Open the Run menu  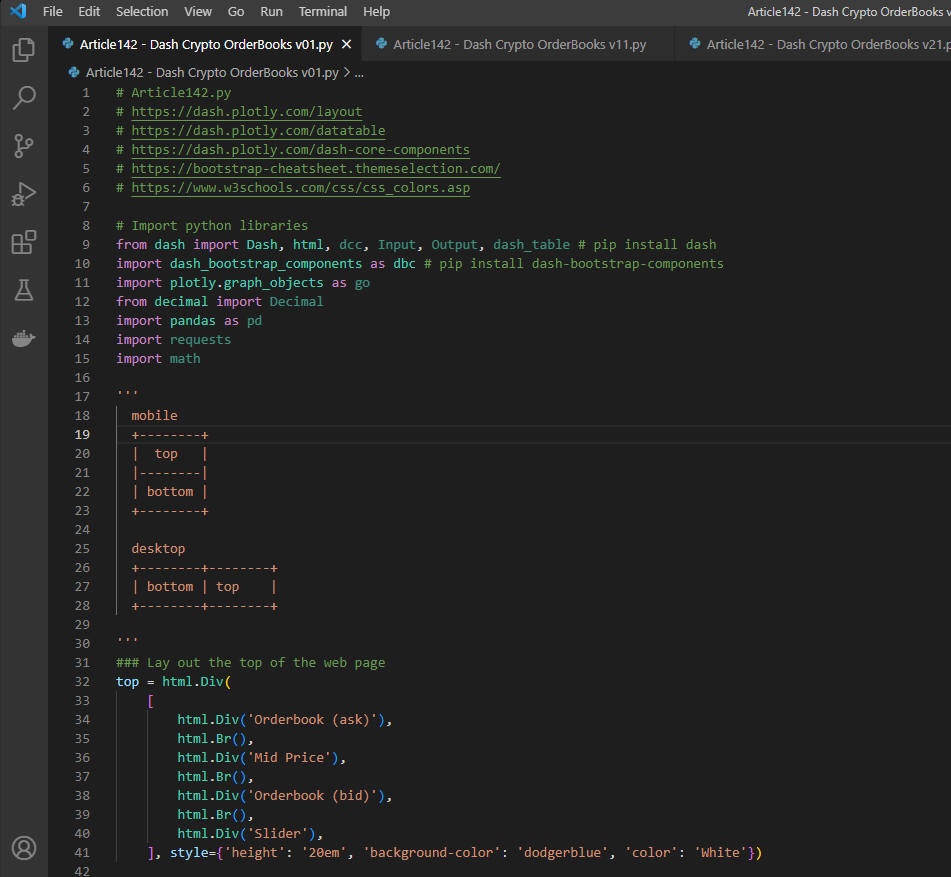[271, 12]
